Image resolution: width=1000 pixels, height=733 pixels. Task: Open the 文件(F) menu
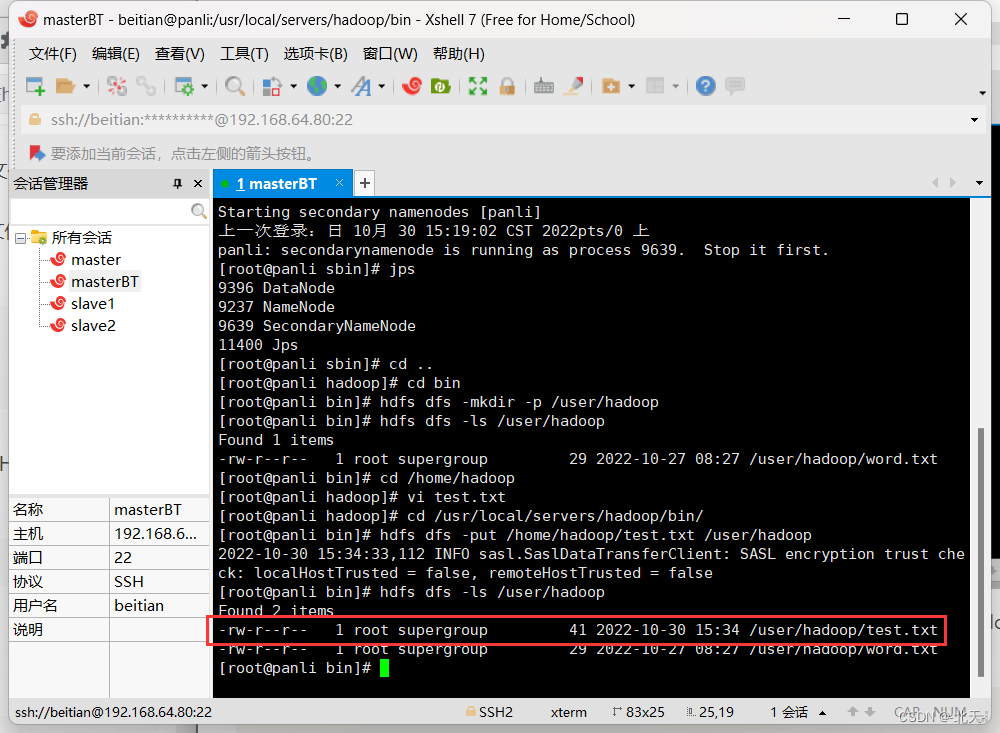[x=52, y=54]
